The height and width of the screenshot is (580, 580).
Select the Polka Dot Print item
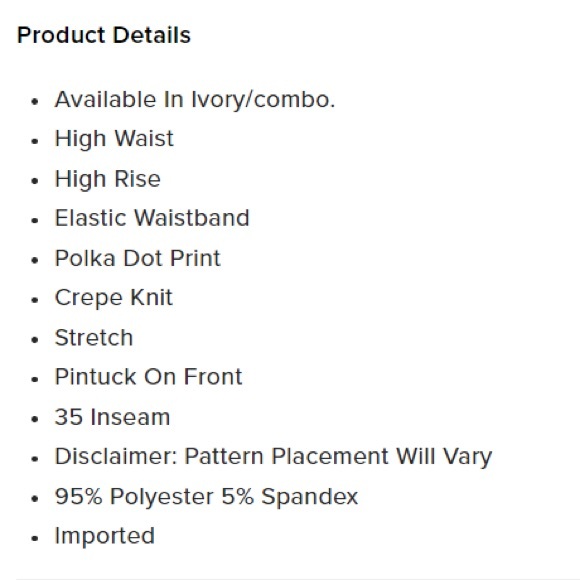click(x=138, y=258)
